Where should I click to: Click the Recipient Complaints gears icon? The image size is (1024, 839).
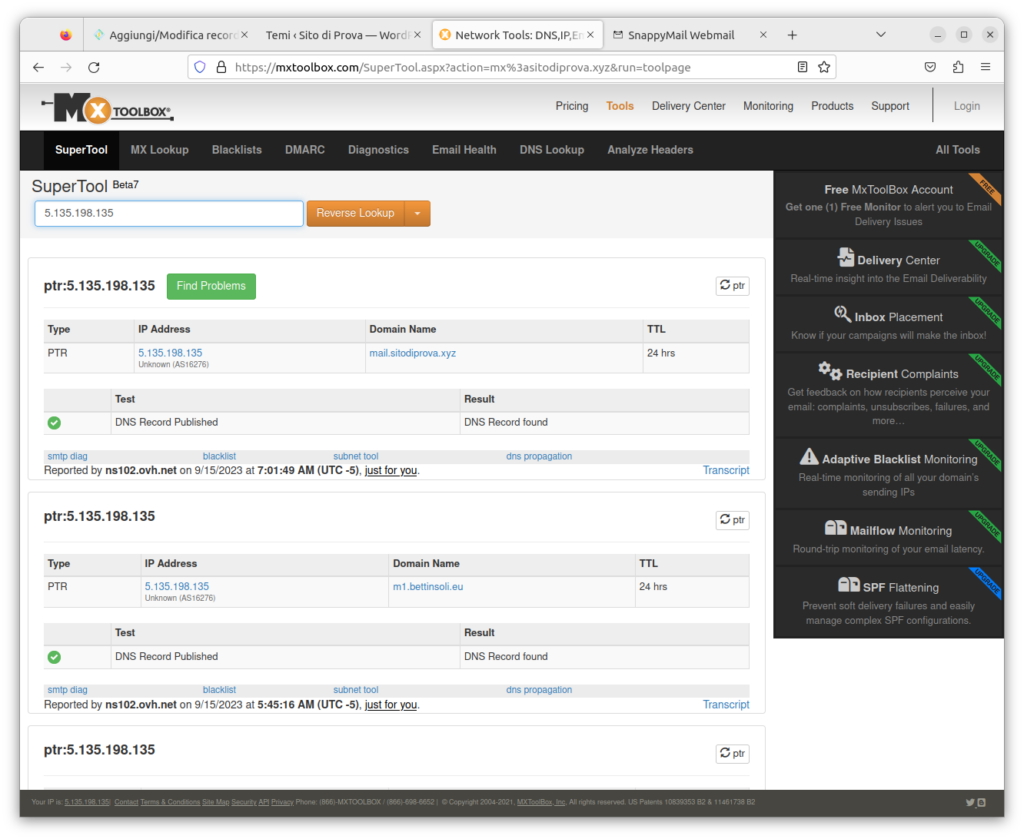[830, 371]
